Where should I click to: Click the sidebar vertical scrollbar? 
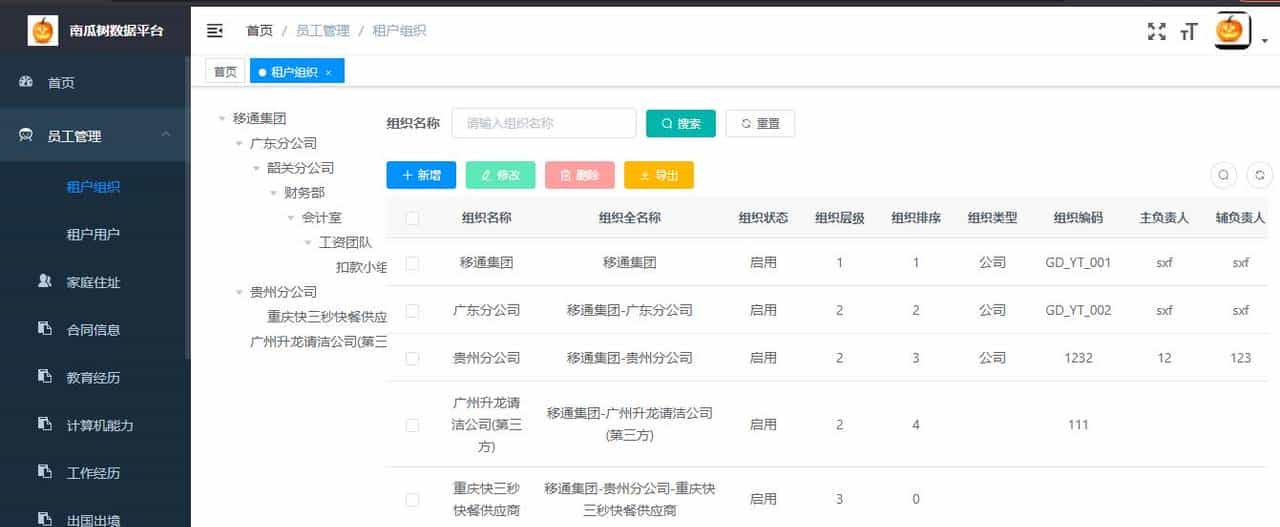click(187, 210)
